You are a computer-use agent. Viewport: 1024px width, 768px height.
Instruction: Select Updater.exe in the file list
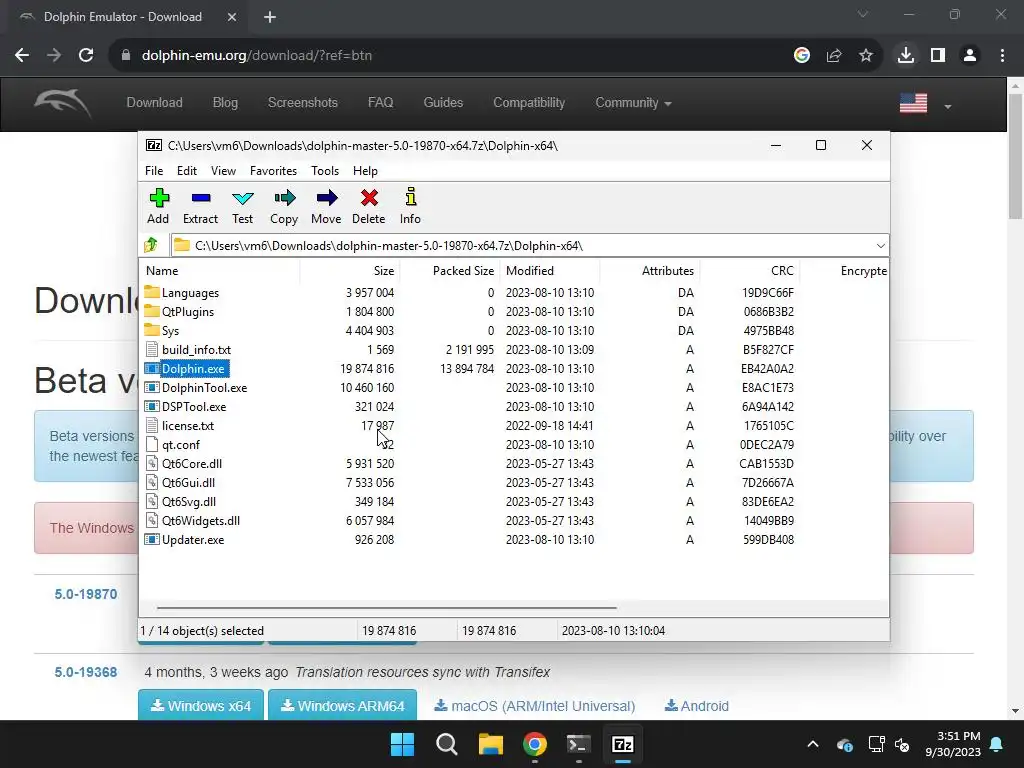[193, 539]
